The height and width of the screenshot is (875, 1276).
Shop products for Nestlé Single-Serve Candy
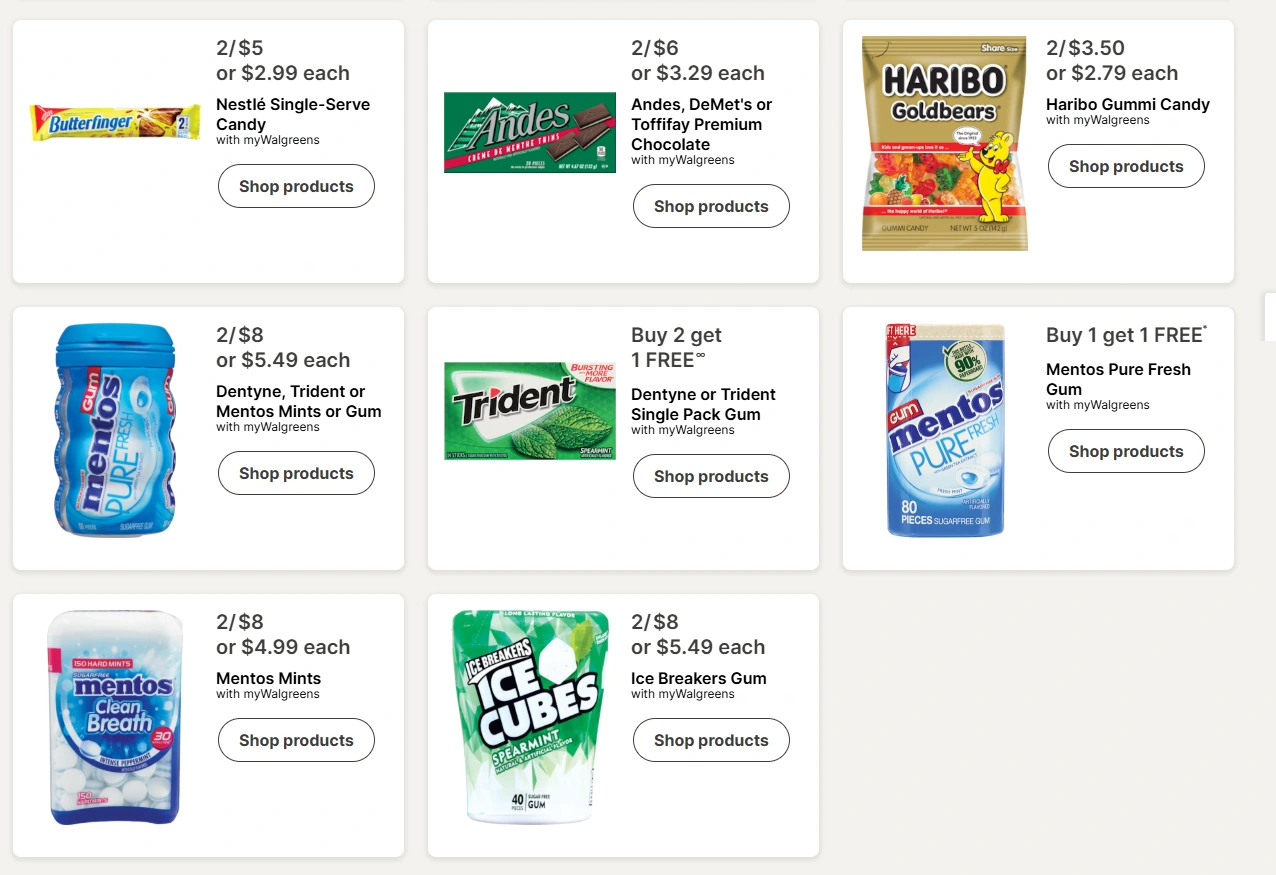pos(296,187)
